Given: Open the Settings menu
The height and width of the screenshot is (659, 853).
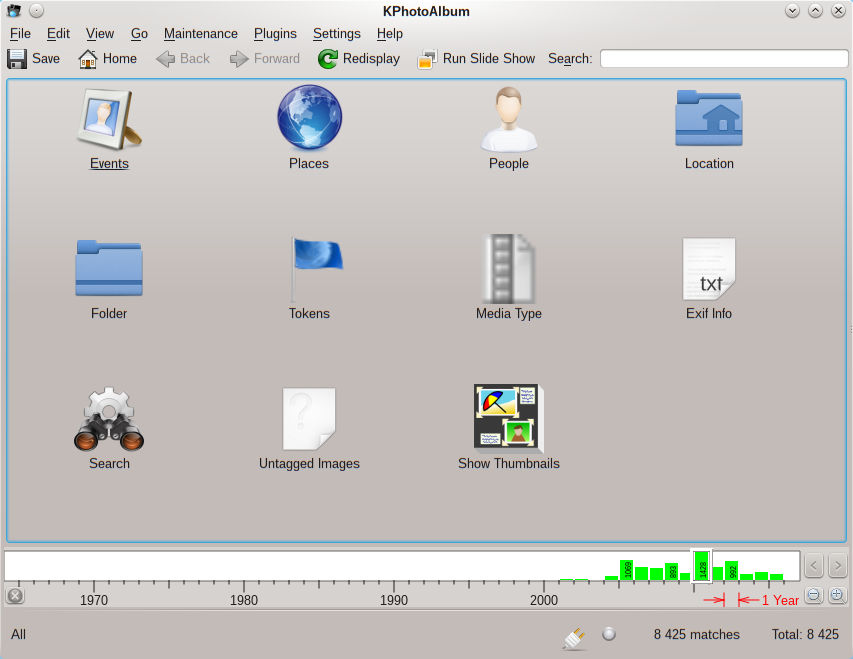Looking at the screenshot, I should (337, 34).
